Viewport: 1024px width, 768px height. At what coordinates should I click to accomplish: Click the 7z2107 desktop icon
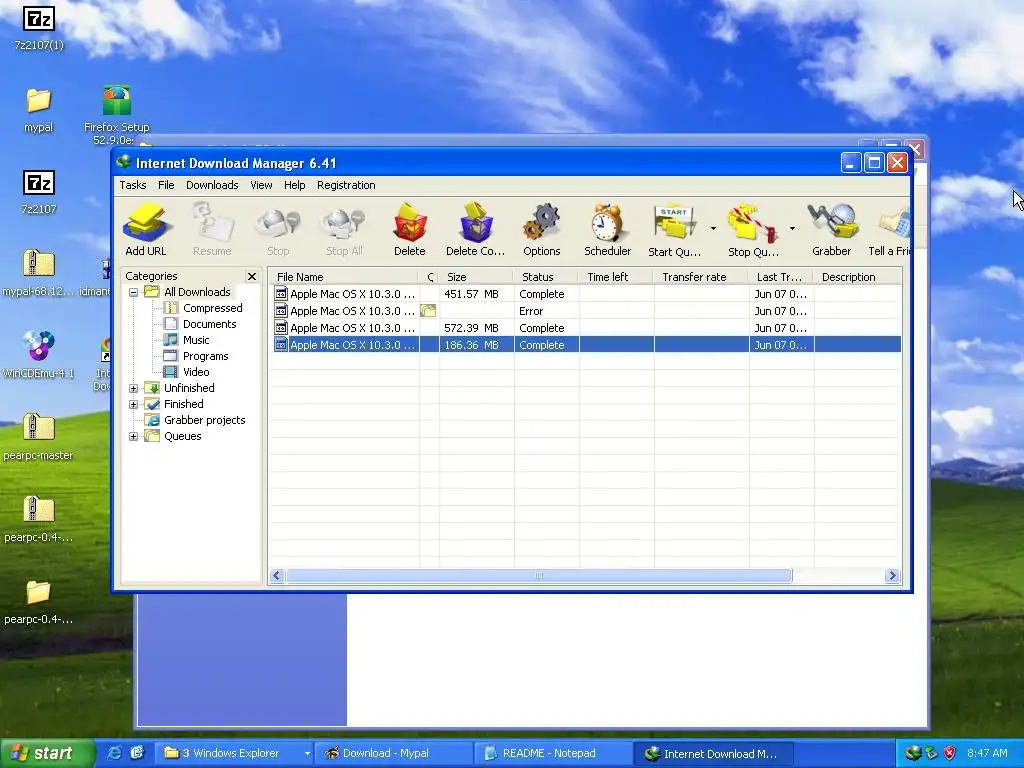39,192
